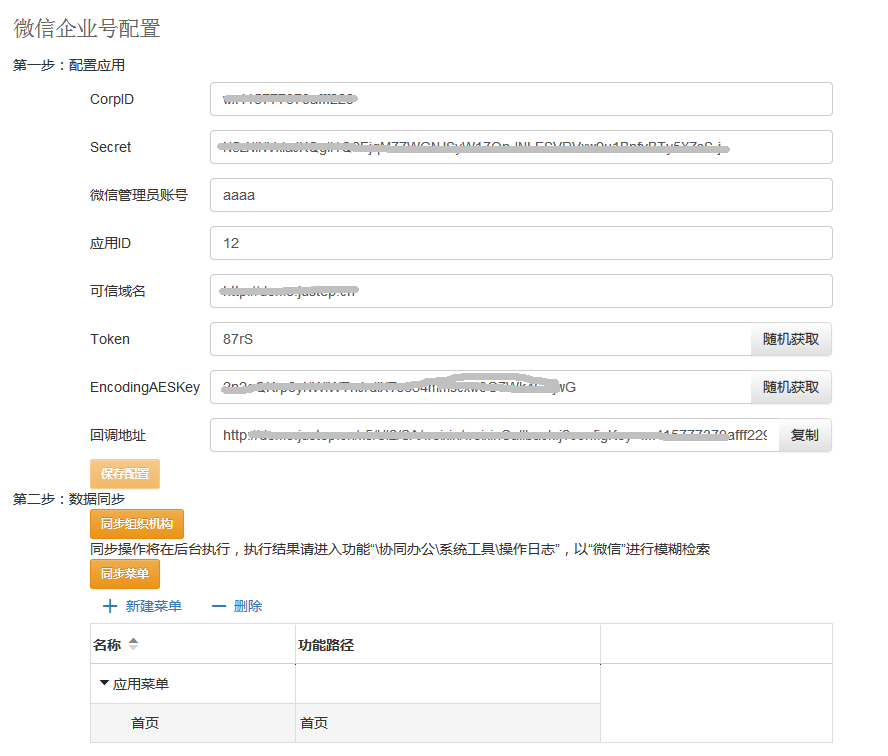
Task: Click the 第二步：数据同步 heading
Action: coord(69,499)
